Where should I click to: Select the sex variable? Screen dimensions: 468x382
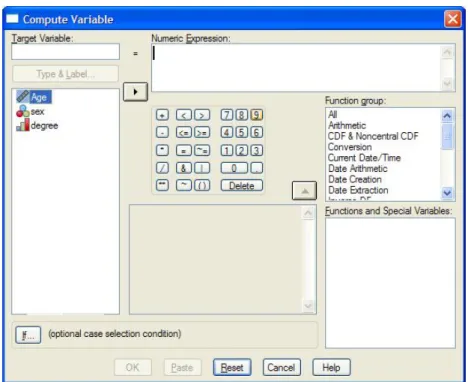(30, 111)
